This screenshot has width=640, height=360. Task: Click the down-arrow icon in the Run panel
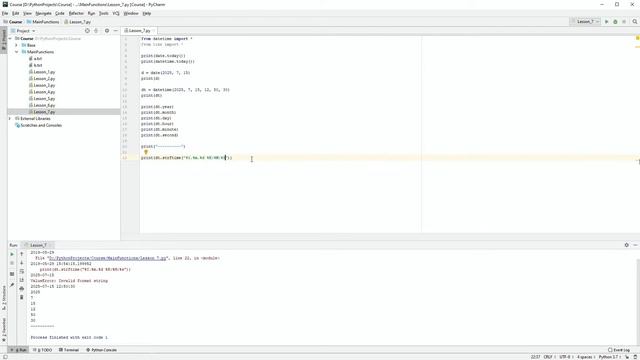[x=22, y=263]
